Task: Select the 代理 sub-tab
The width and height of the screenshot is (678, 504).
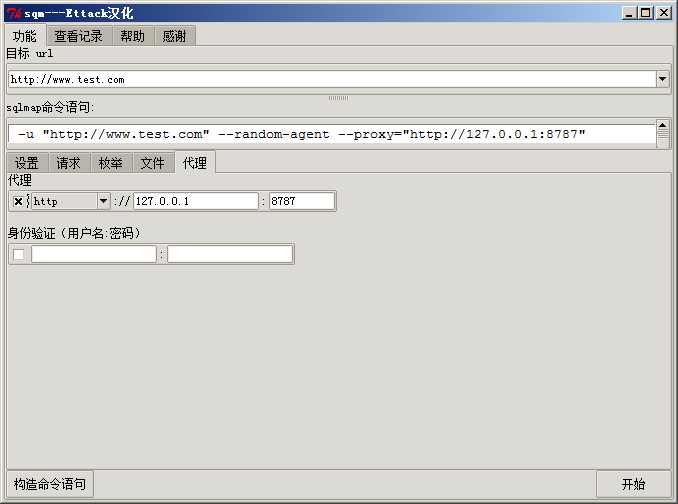Action: pyautogui.click(x=195, y=163)
